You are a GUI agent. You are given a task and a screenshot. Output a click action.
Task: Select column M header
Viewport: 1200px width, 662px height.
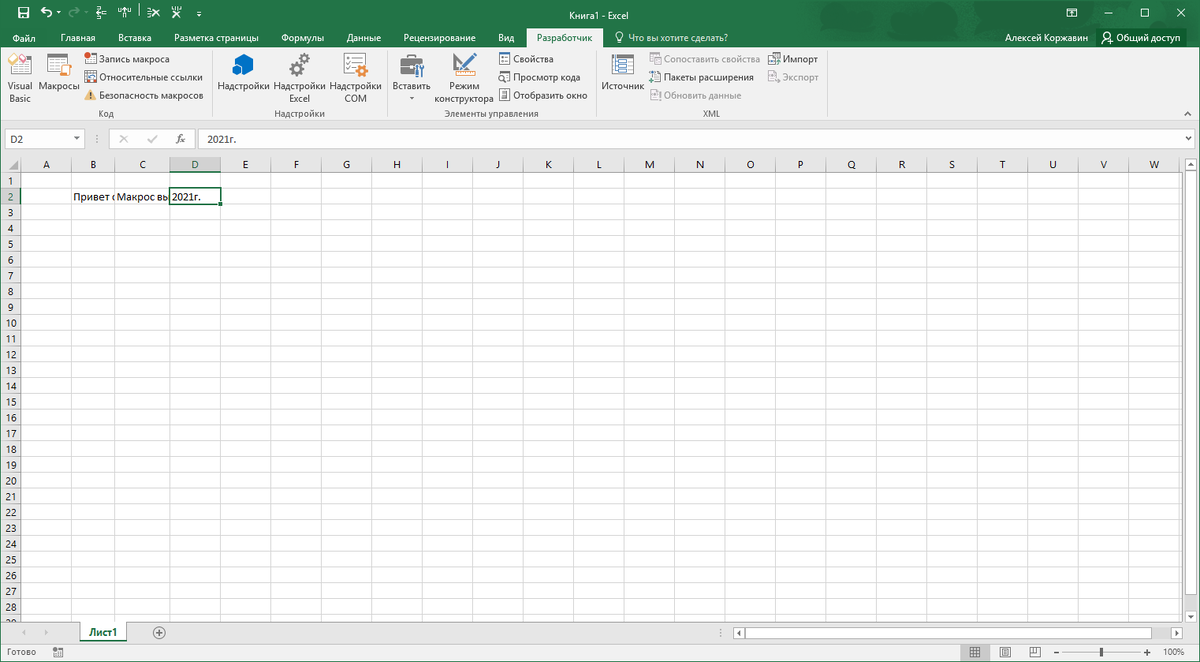(648, 164)
